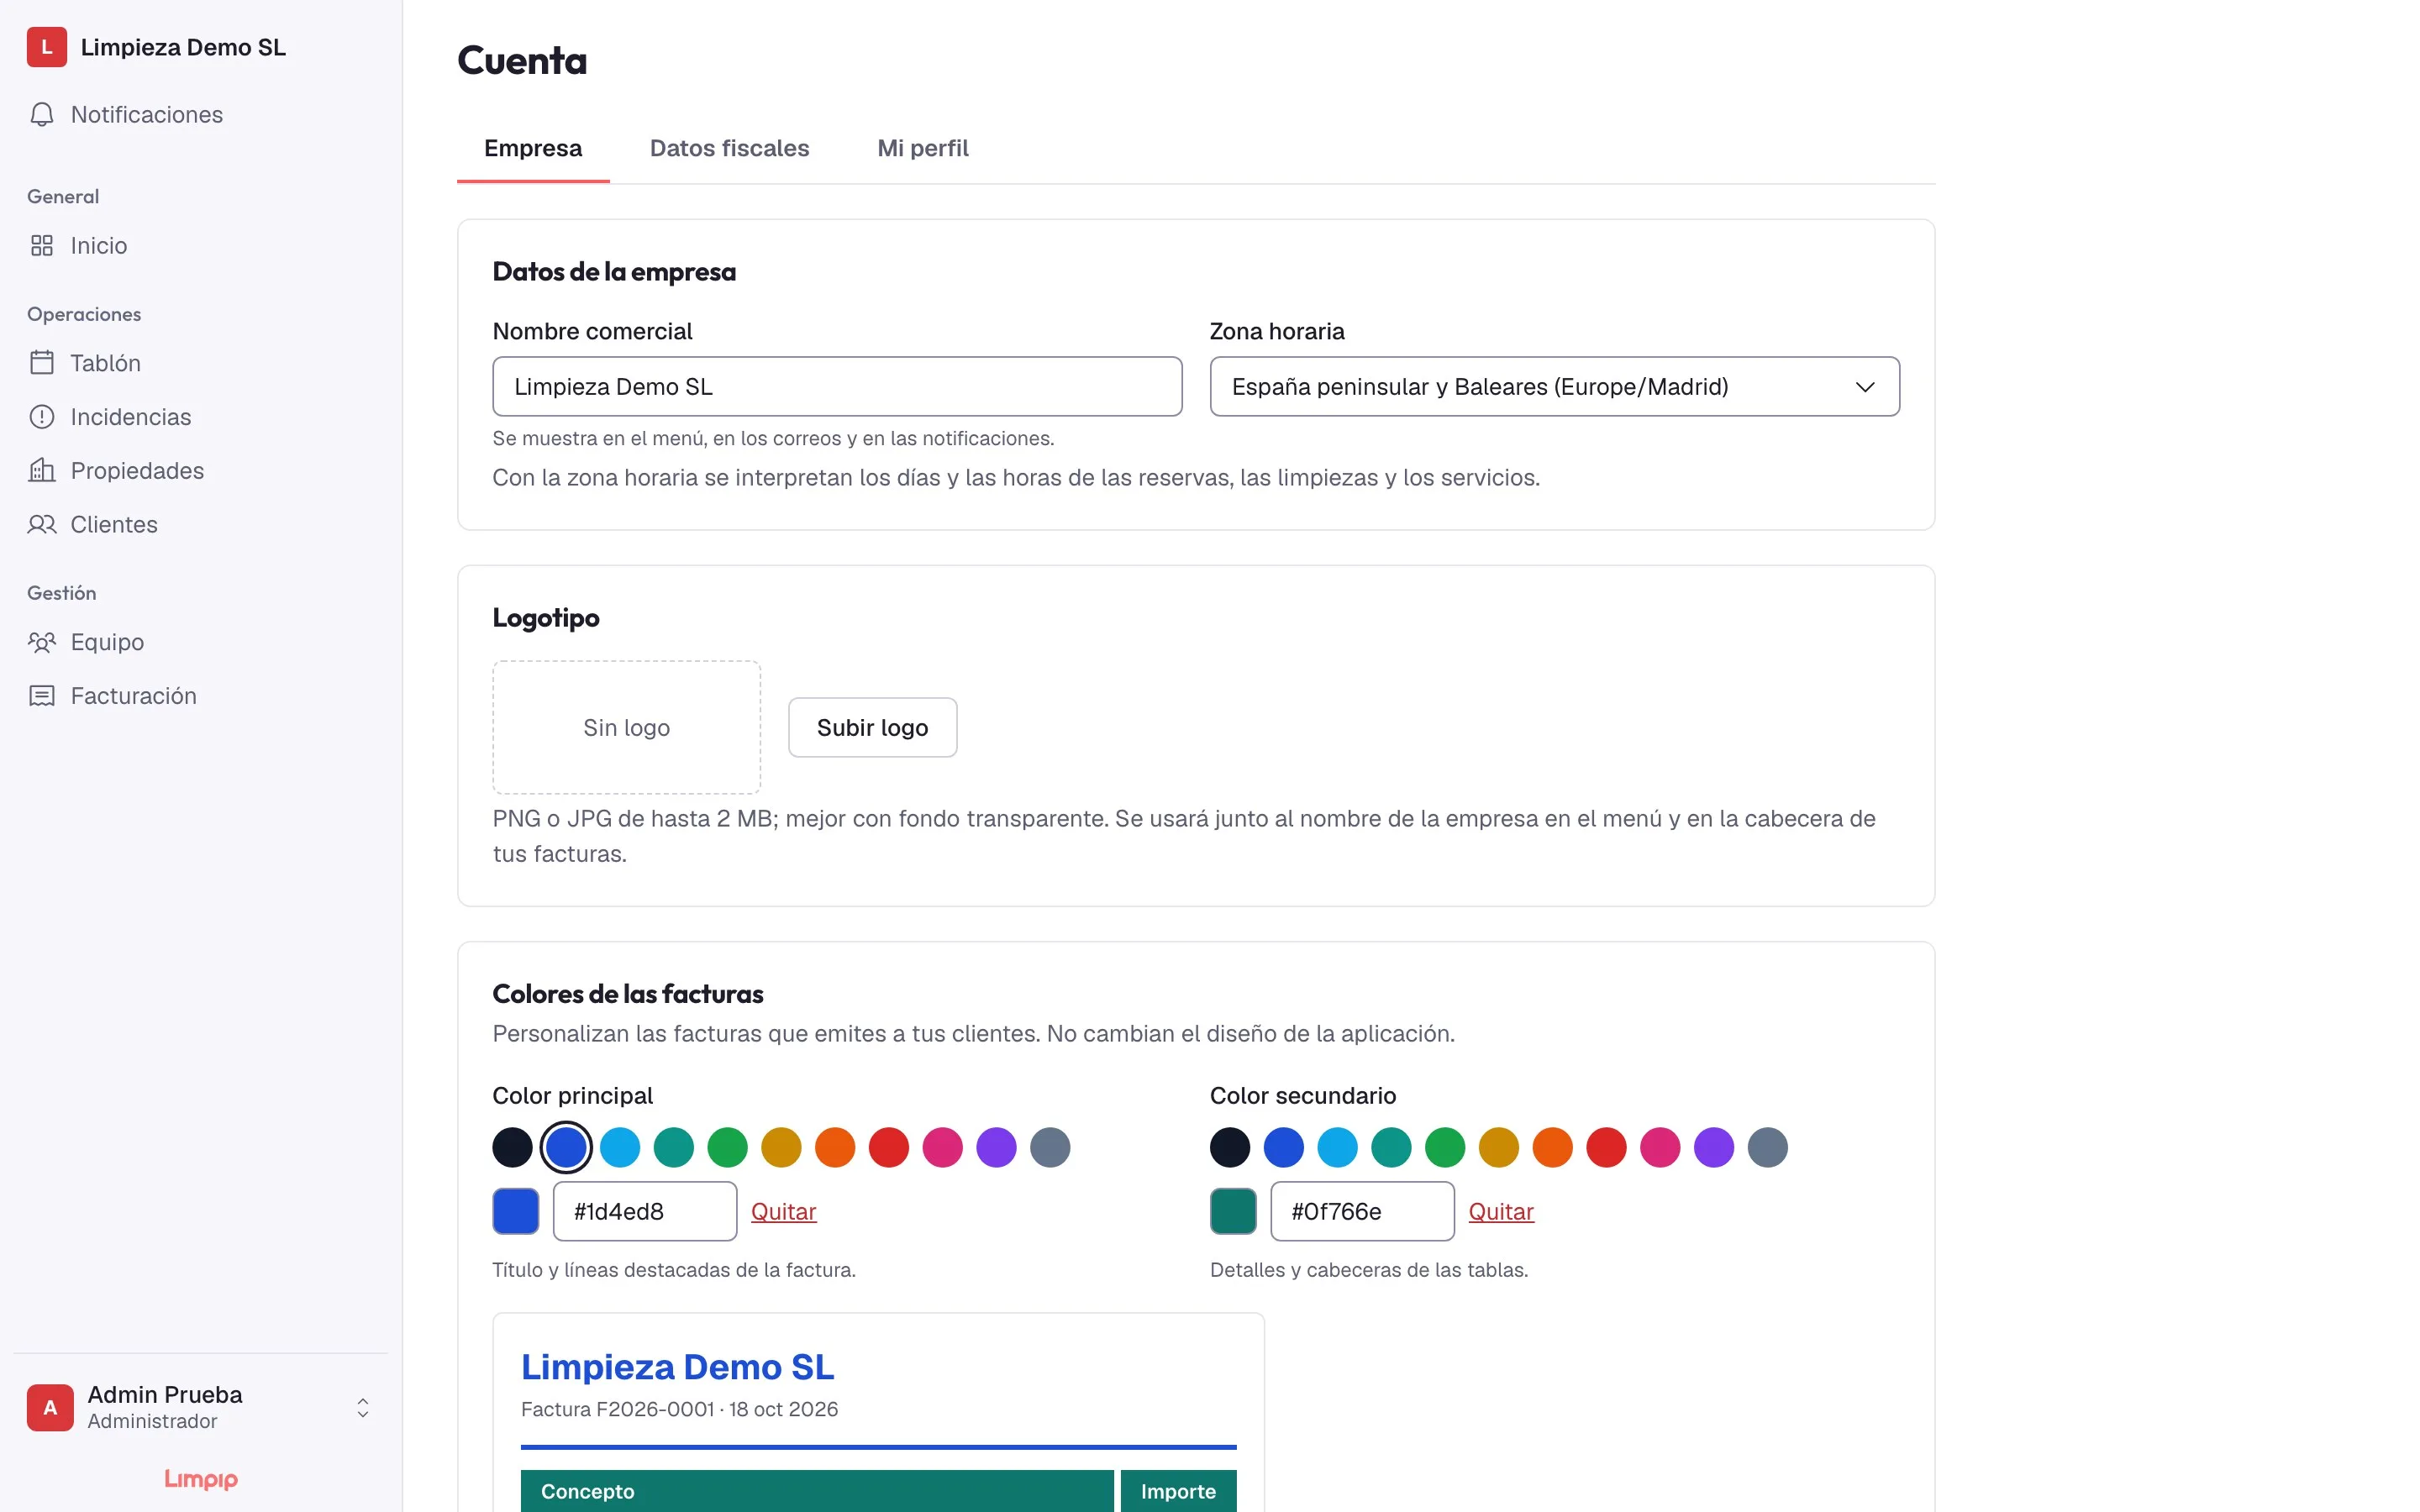Open the Zona horaria dropdown
Screen dimensions: 2420x1512
(x=1554, y=387)
